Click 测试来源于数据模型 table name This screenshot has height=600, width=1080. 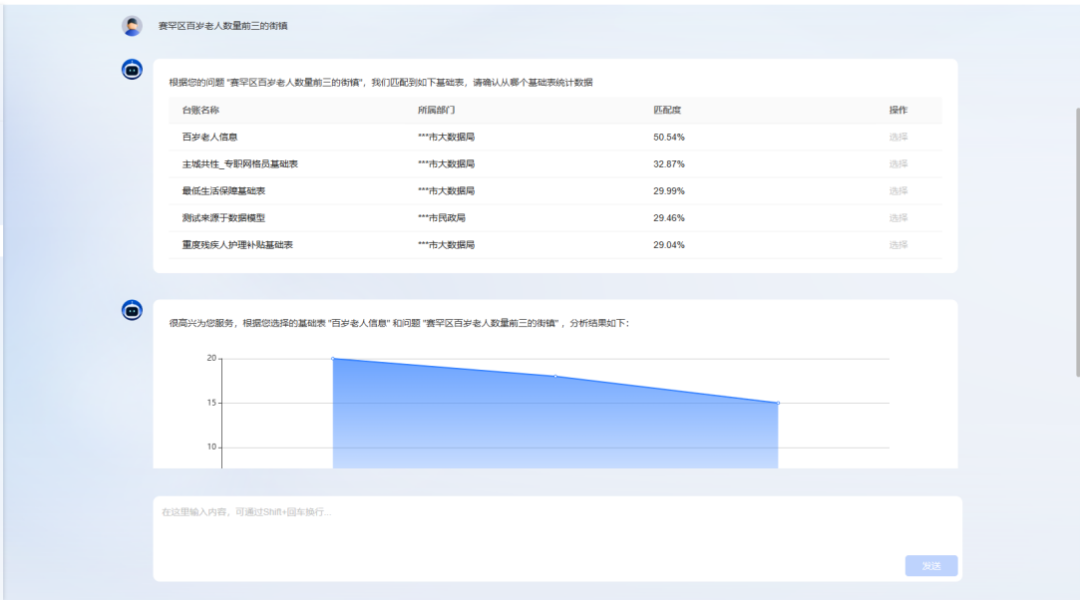coord(223,218)
